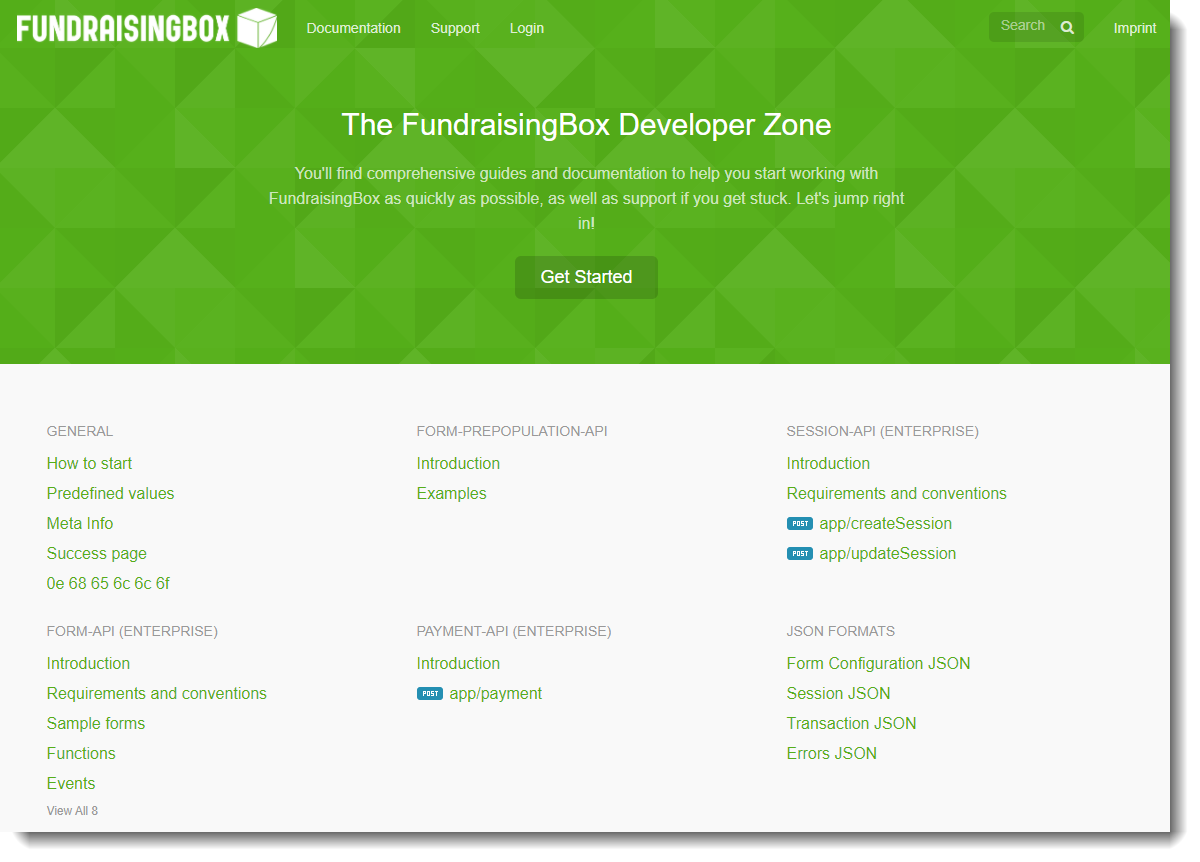Open the Sample forms page
Screen dimensions: 1200x862
tap(95, 723)
